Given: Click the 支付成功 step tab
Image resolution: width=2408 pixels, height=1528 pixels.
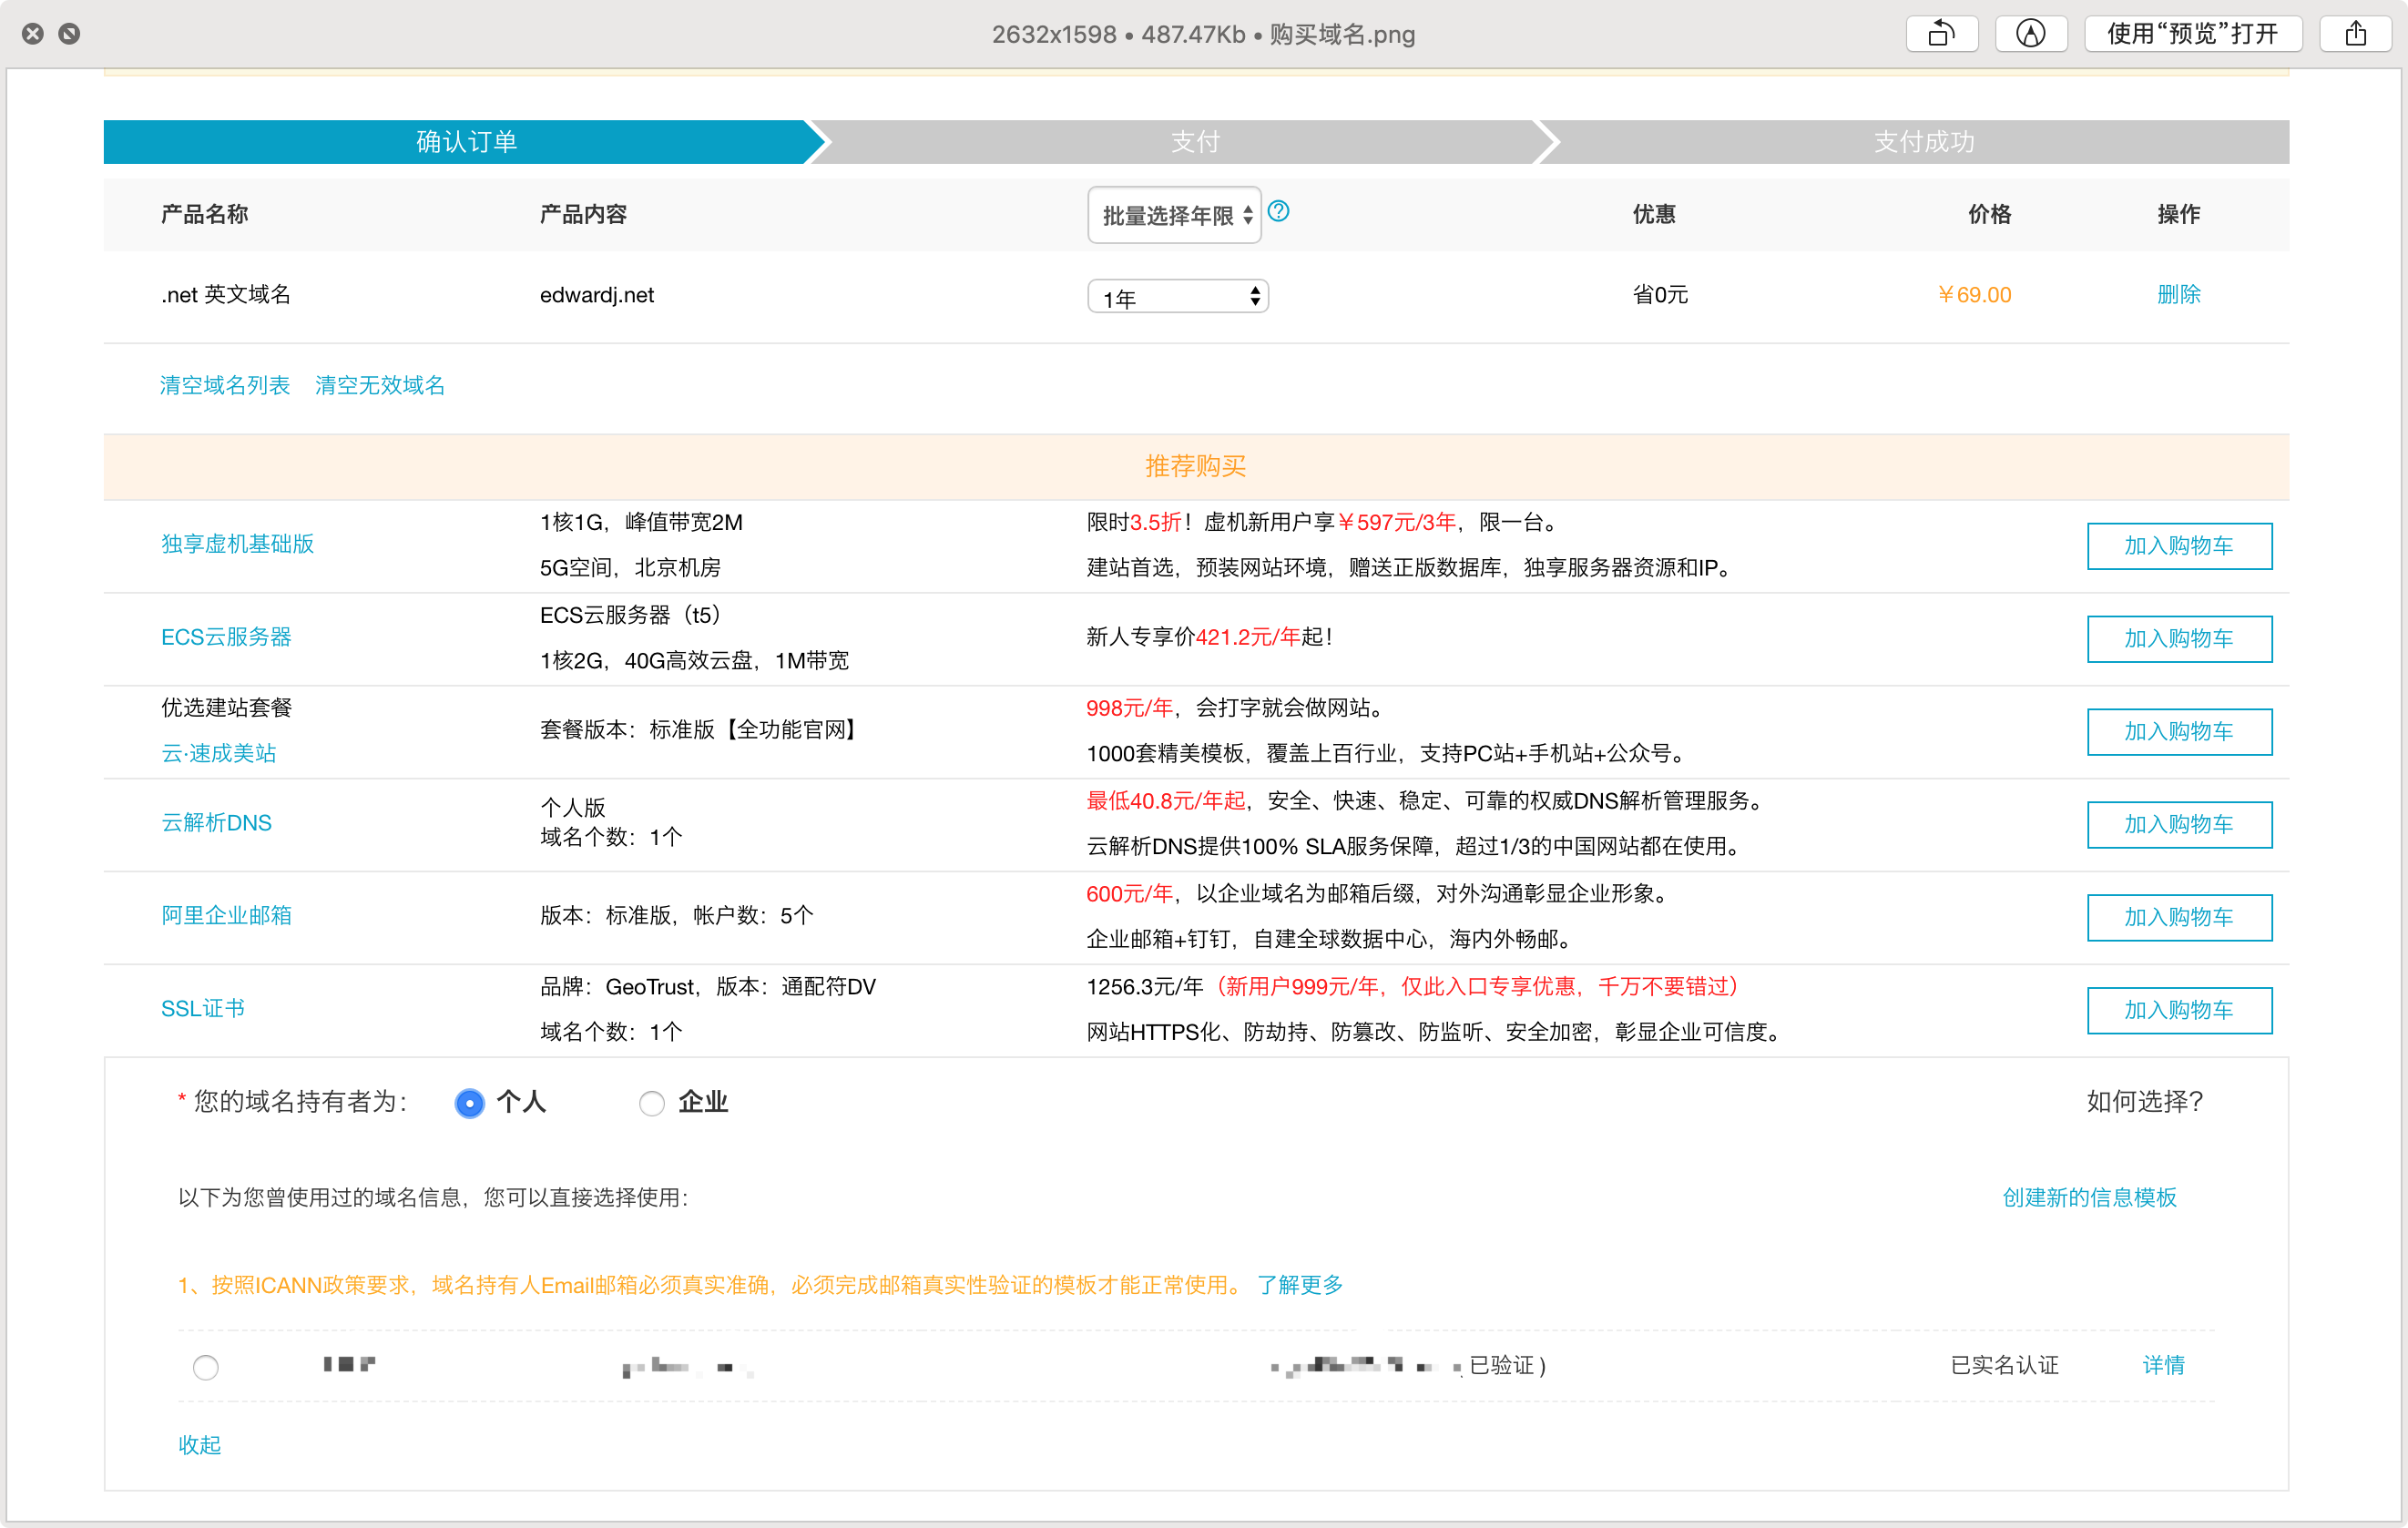Looking at the screenshot, I should click(1923, 142).
